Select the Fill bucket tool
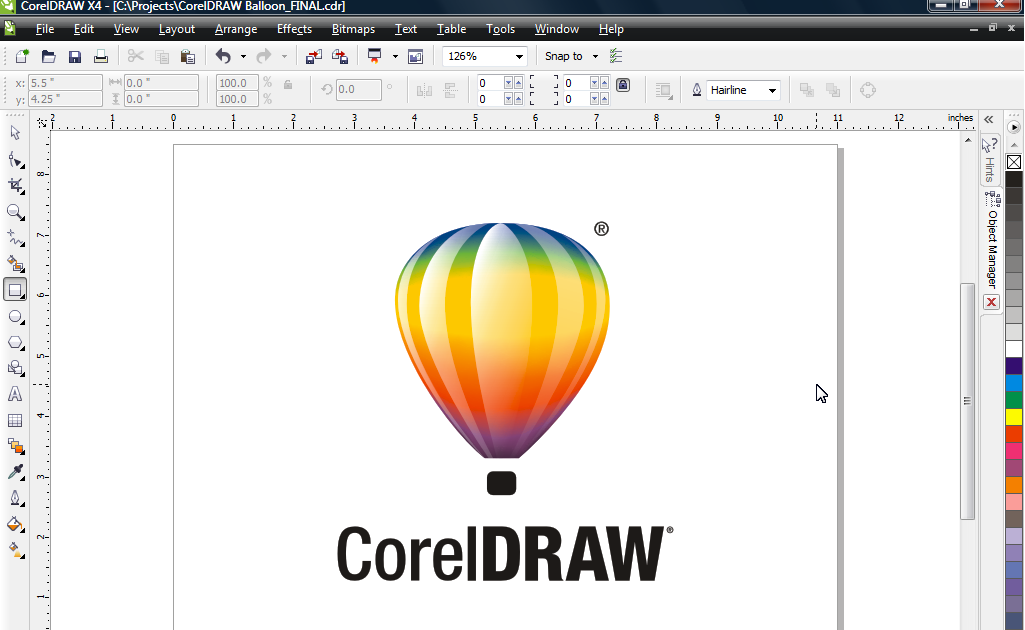1025x630 pixels. [15, 524]
